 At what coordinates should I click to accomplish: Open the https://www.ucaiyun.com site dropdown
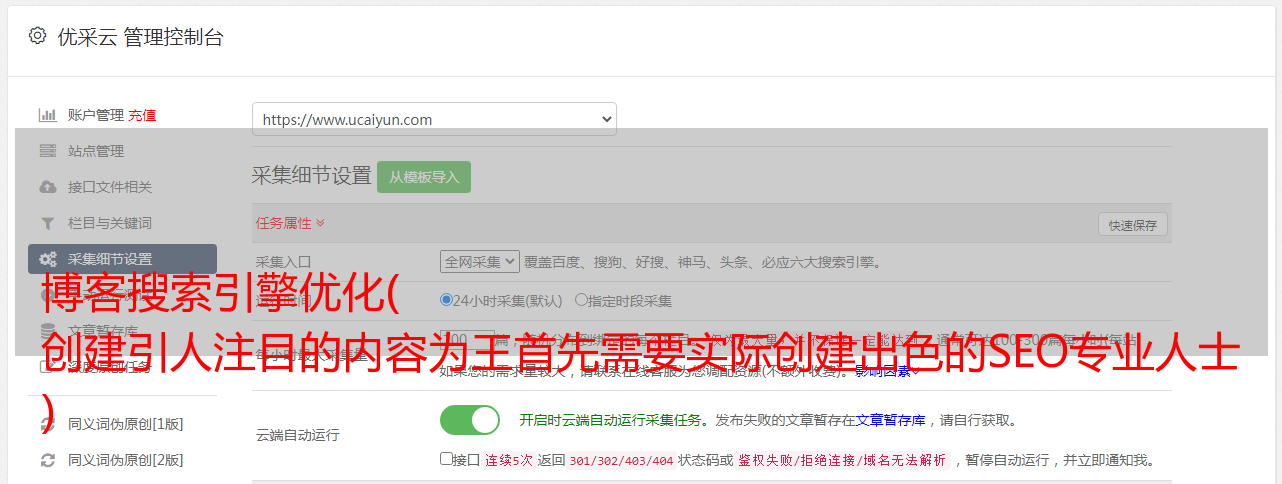pos(434,119)
